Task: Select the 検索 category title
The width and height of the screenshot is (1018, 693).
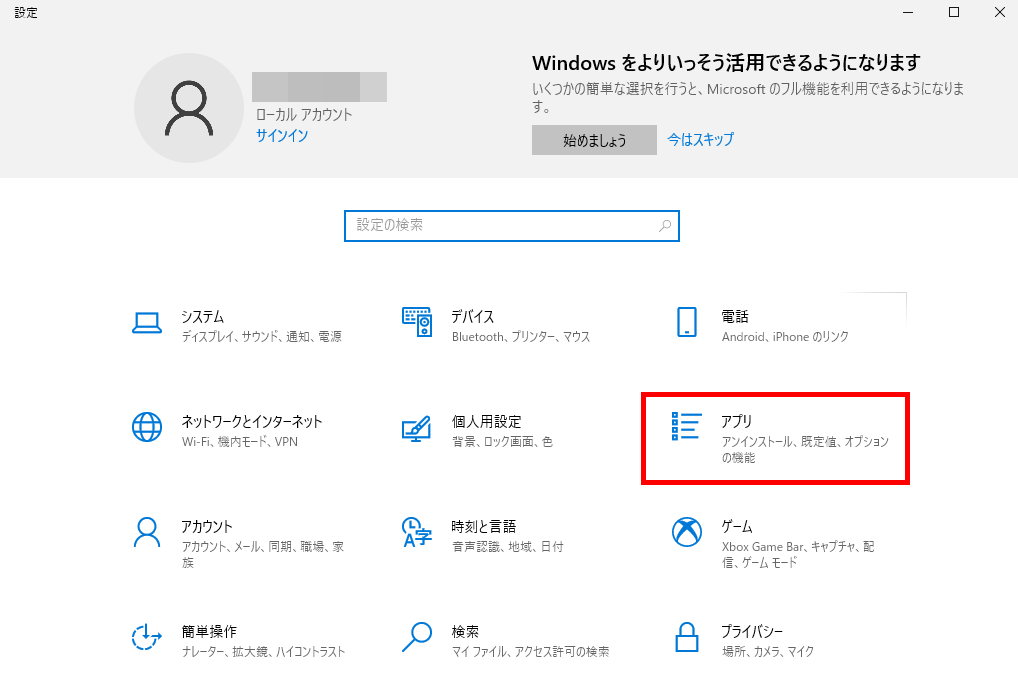Action: click(x=465, y=631)
